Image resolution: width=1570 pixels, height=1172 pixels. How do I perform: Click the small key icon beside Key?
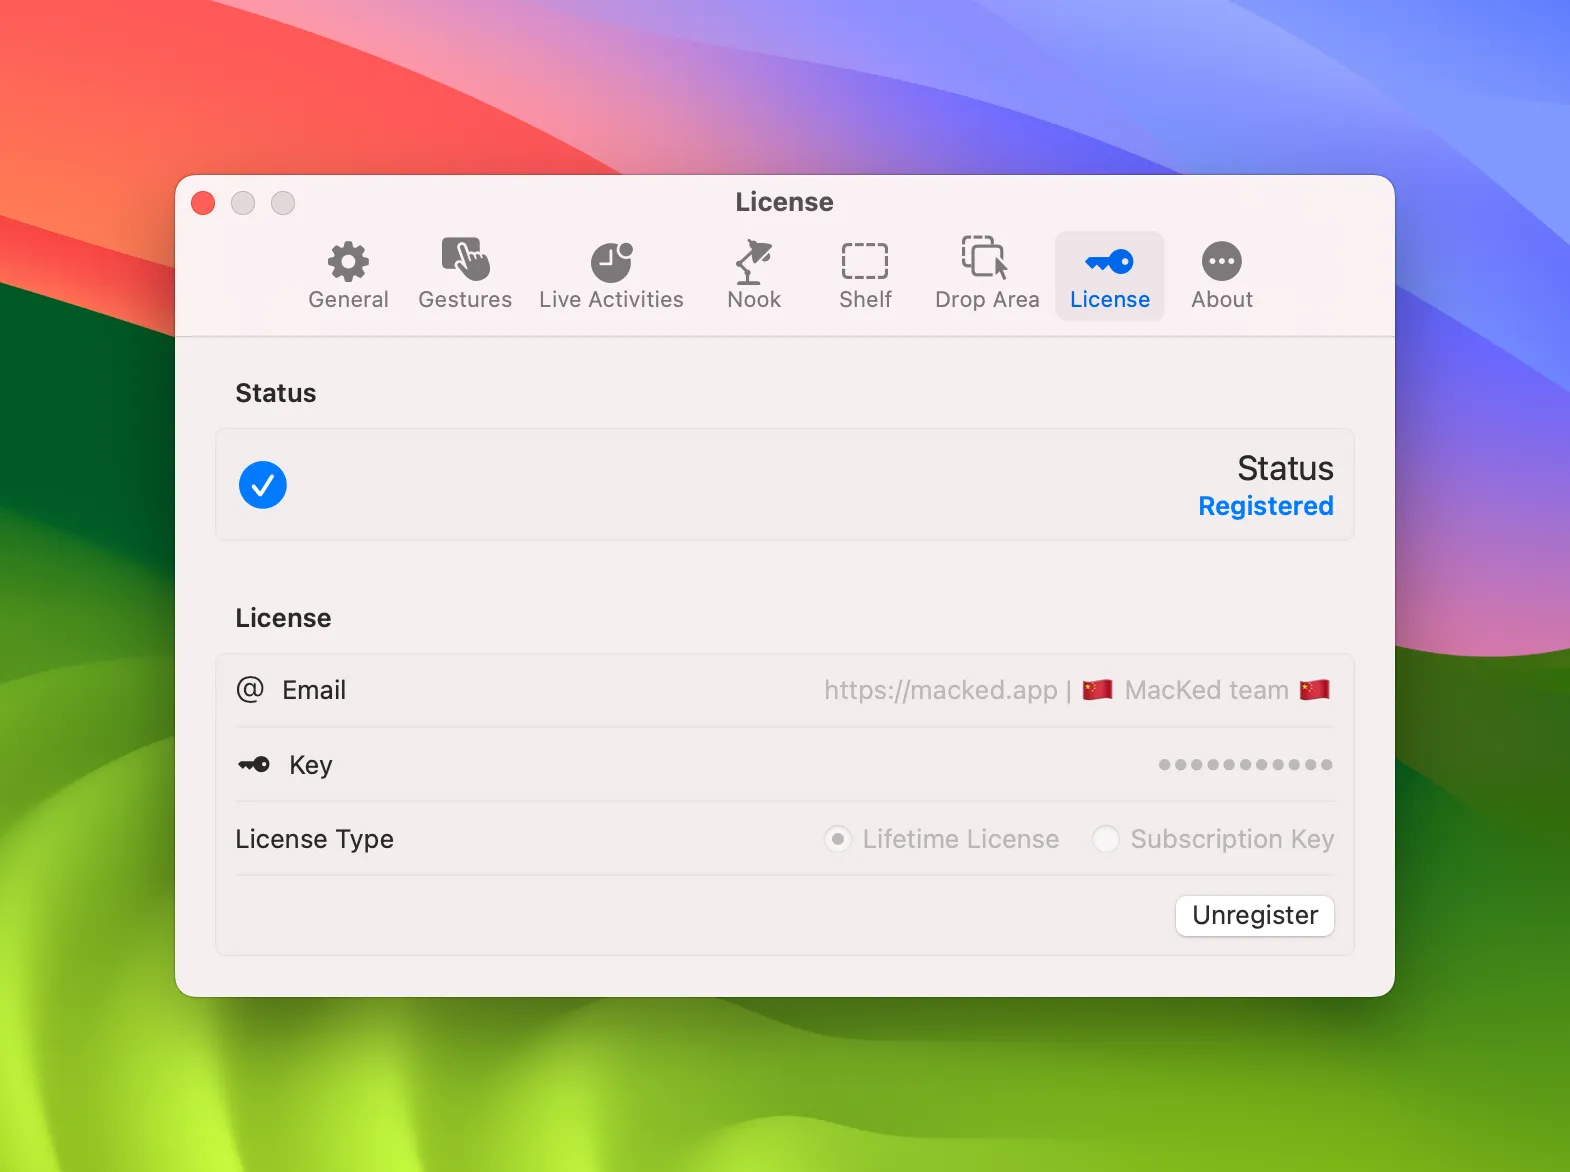pos(254,765)
